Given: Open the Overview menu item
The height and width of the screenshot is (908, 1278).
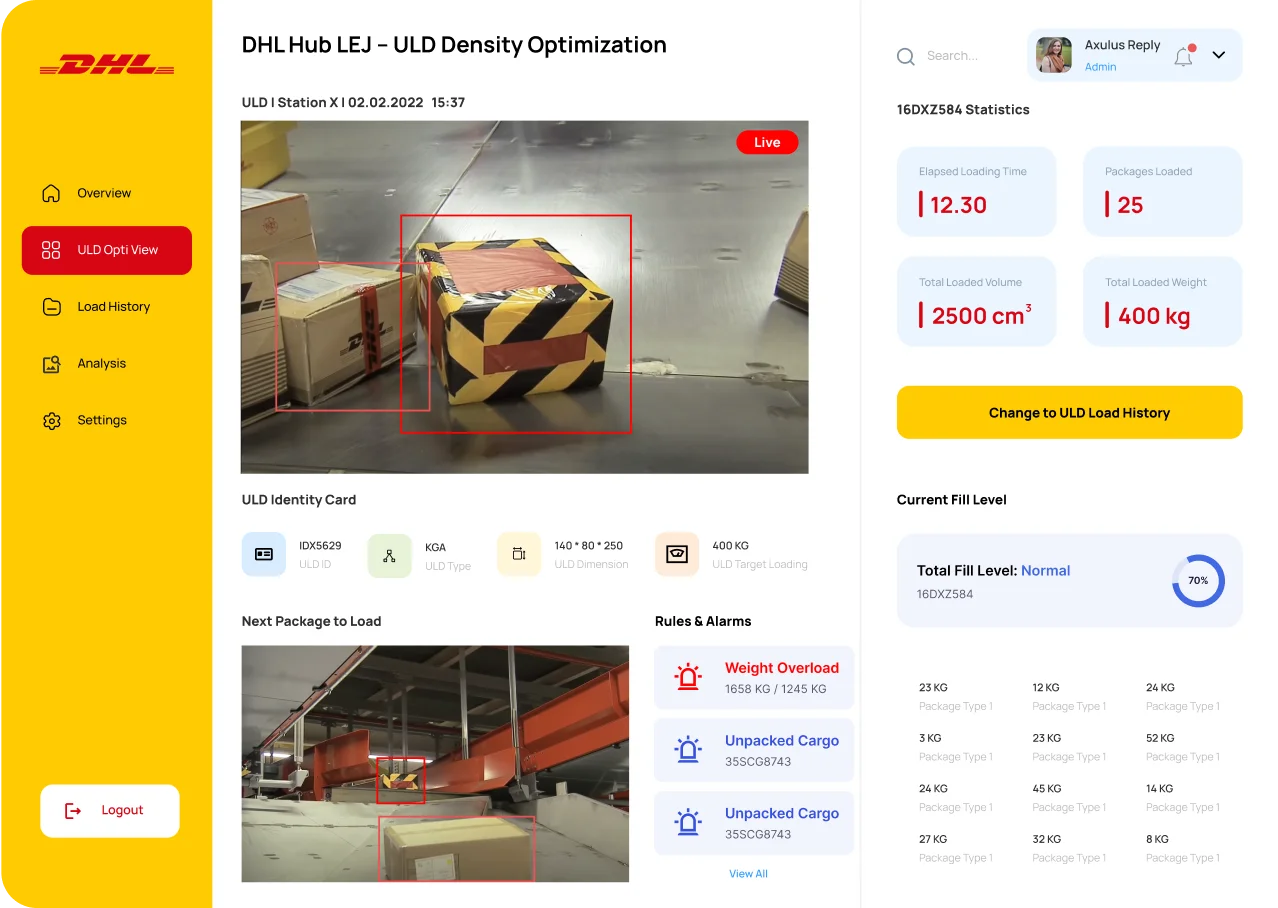Looking at the screenshot, I should coord(104,193).
